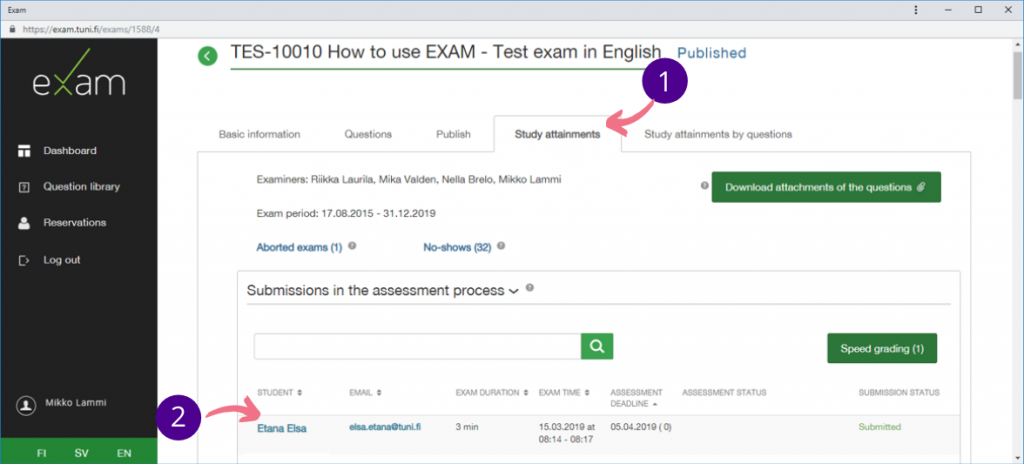Image resolution: width=1024 pixels, height=464 pixels.
Task: Click the green back arrow icon
Action: pyautogui.click(x=208, y=56)
